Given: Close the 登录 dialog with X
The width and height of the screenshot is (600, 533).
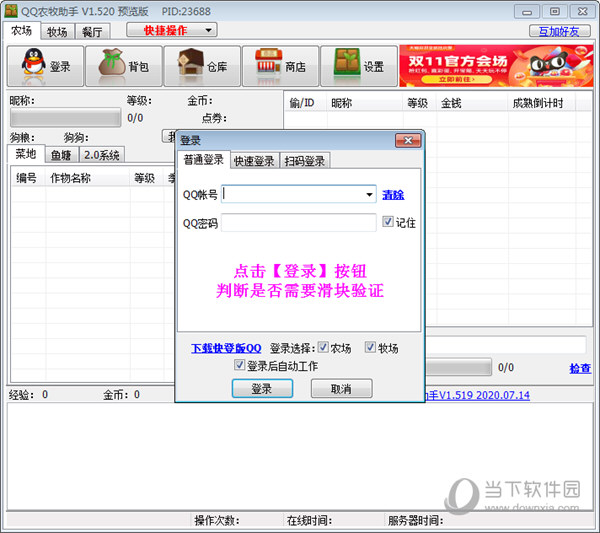Looking at the screenshot, I should [407, 140].
